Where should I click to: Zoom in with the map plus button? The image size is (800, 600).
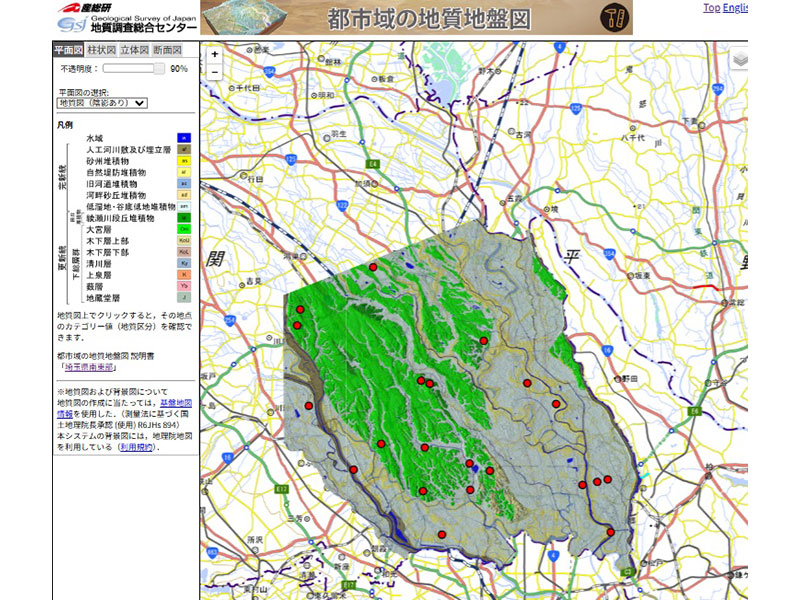click(215, 54)
